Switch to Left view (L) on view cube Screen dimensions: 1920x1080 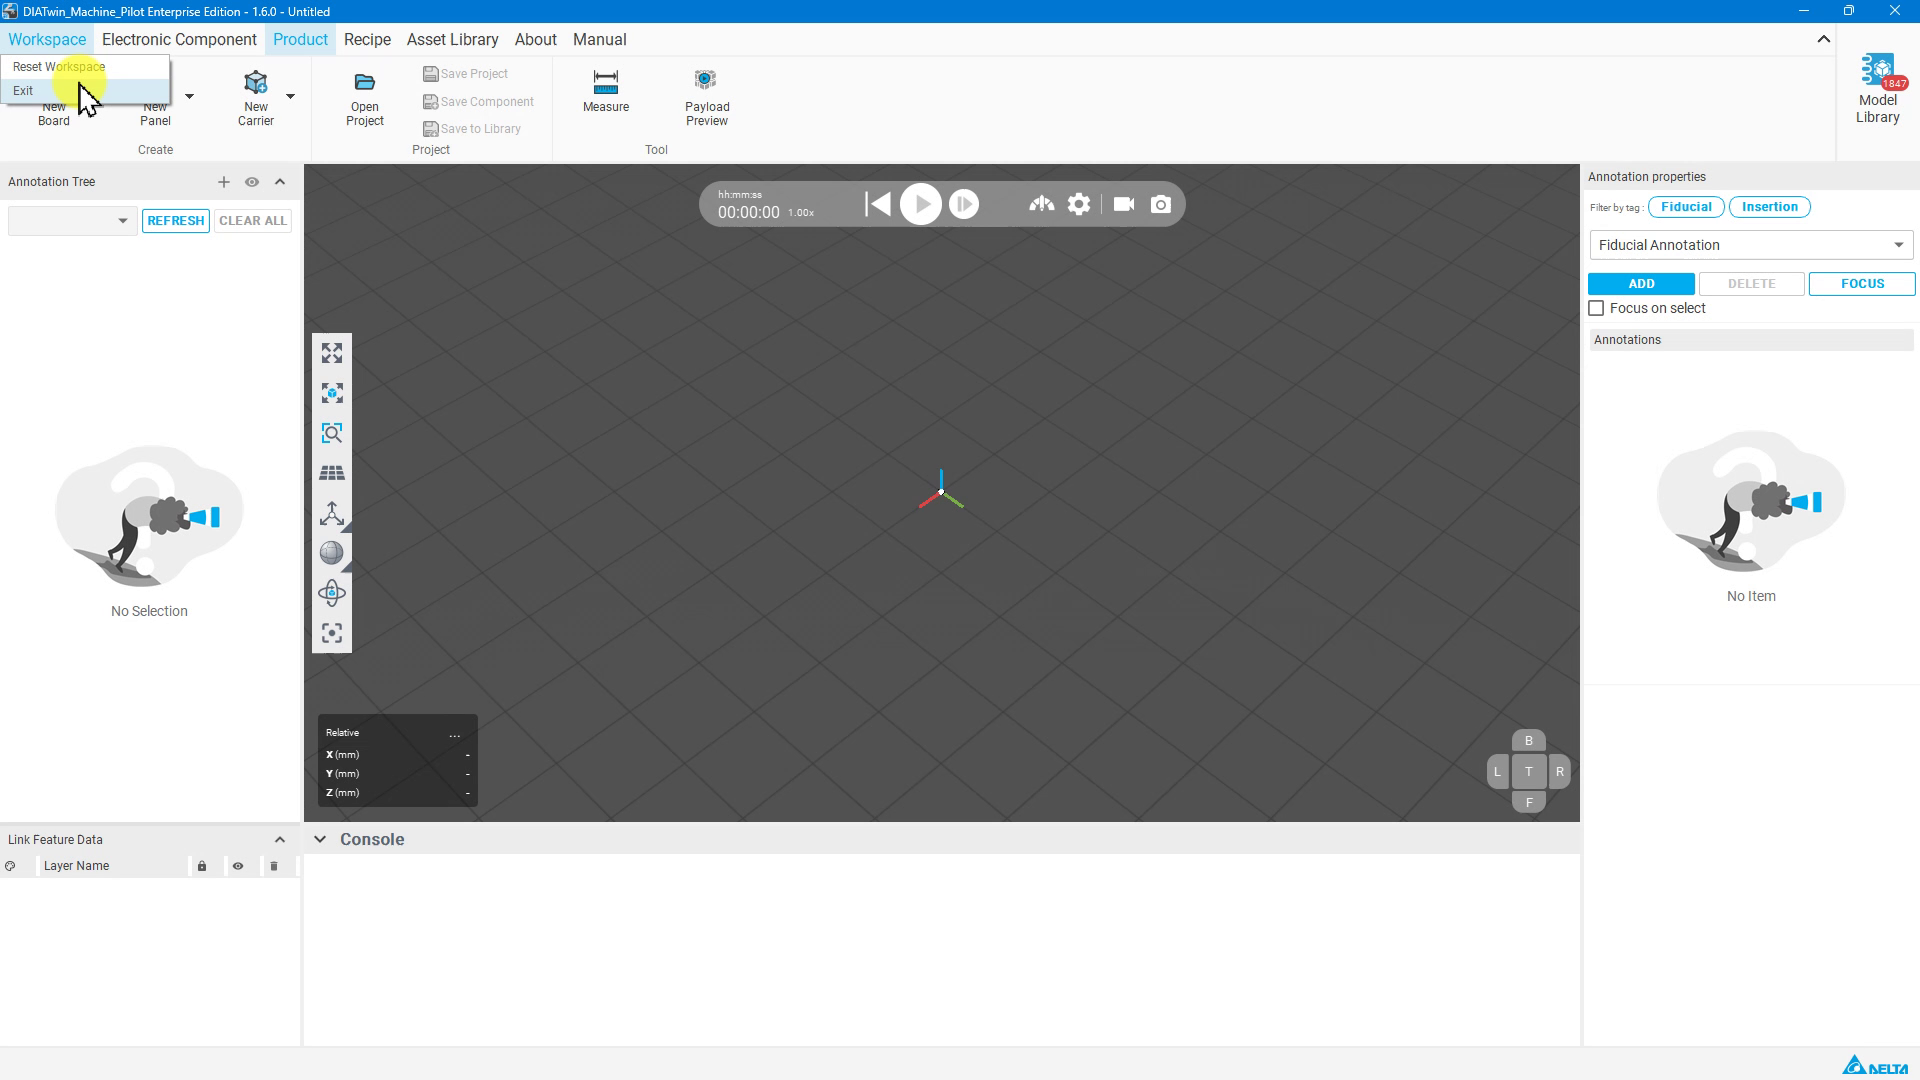1497,772
